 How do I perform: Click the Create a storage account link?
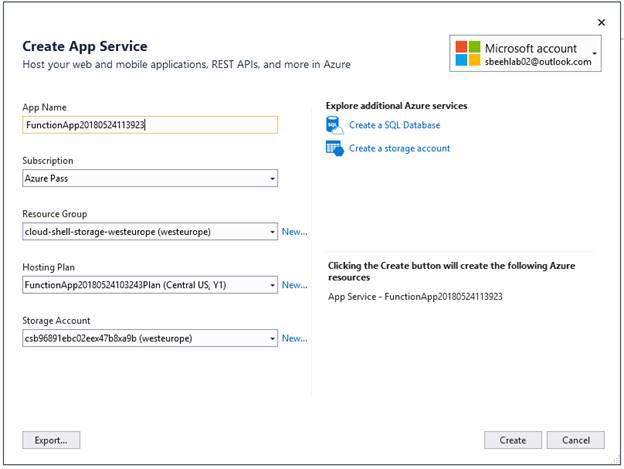tap(399, 148)
